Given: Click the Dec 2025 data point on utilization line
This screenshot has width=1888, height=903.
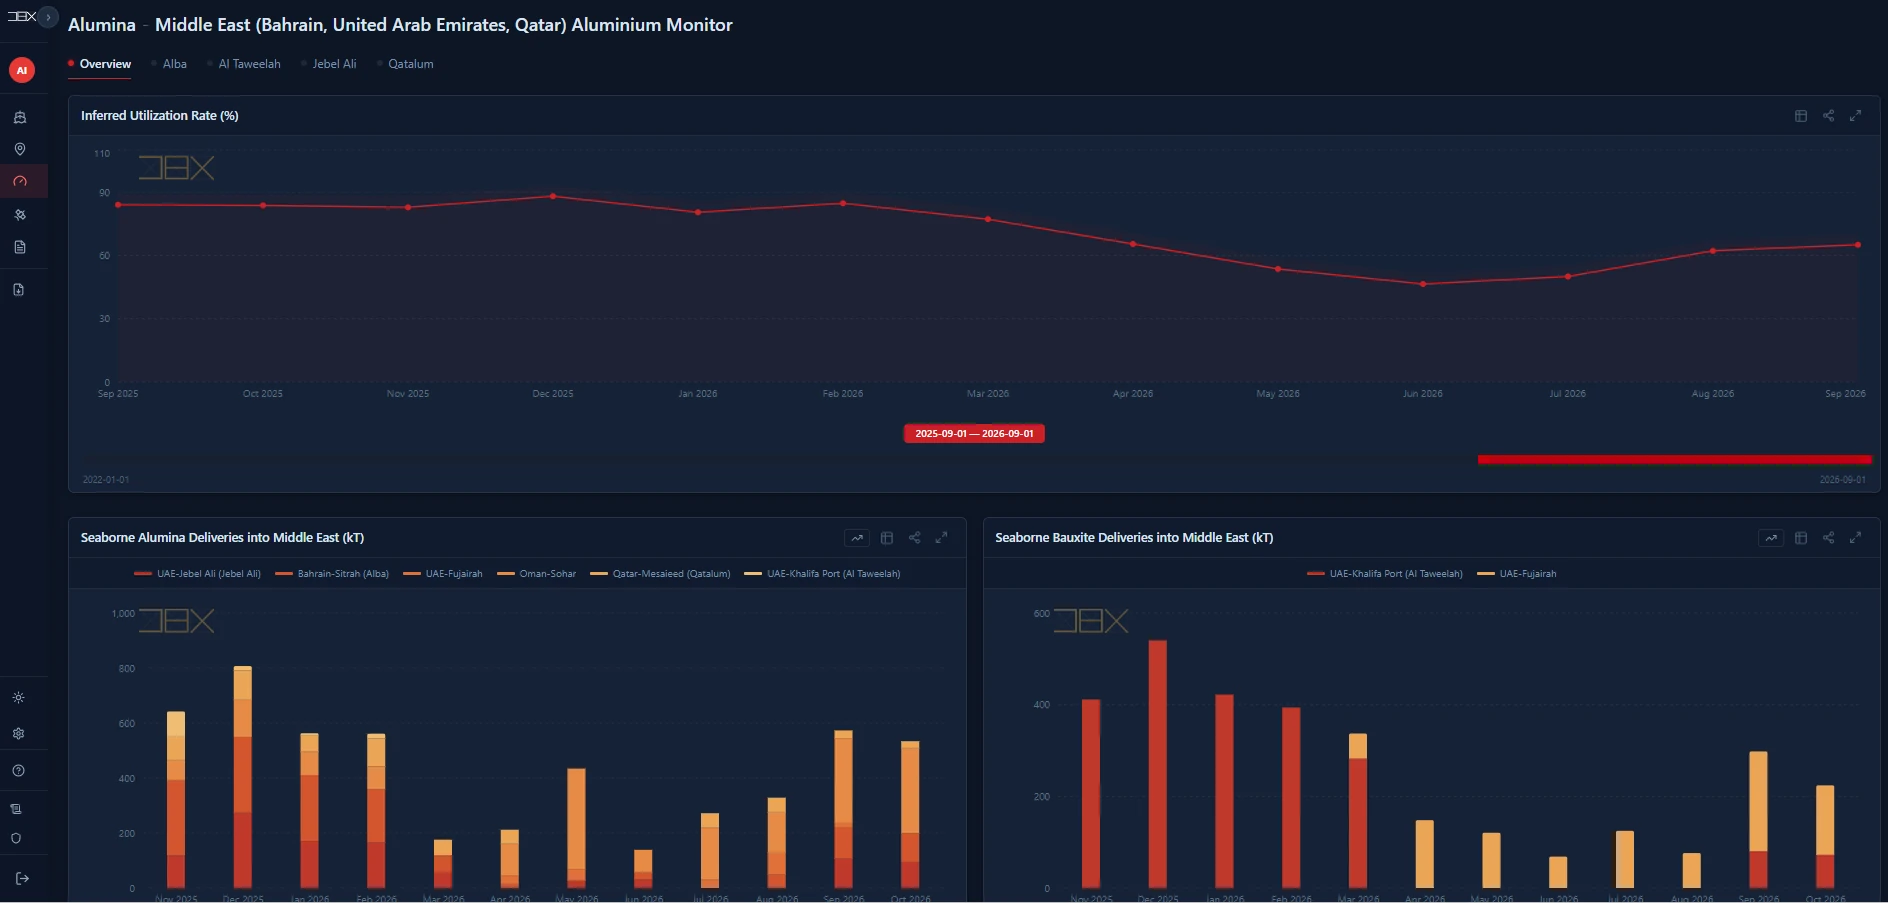Looking at the screenshot, I should point(553,196).
